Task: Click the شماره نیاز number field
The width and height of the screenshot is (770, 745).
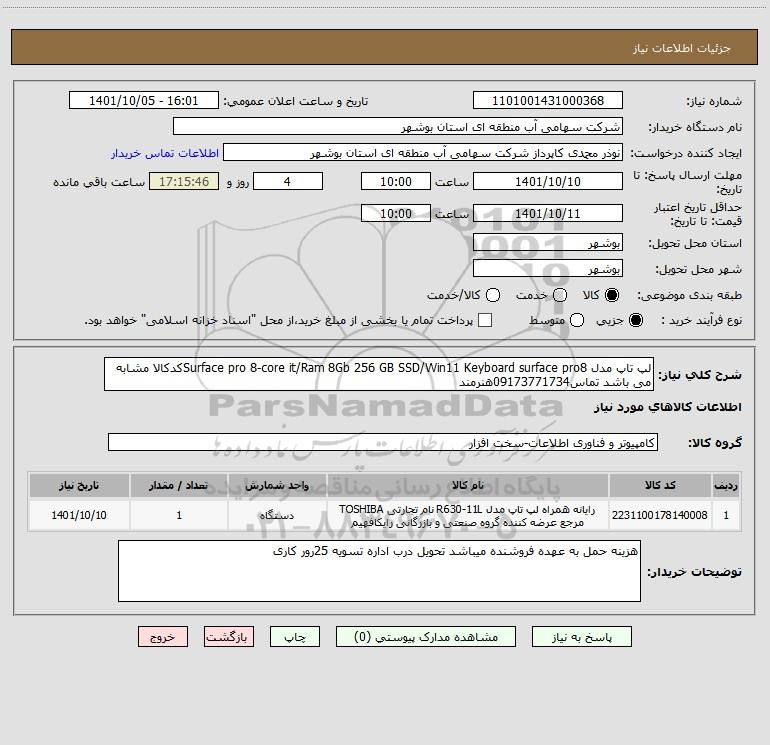Action: coord(548,101)
